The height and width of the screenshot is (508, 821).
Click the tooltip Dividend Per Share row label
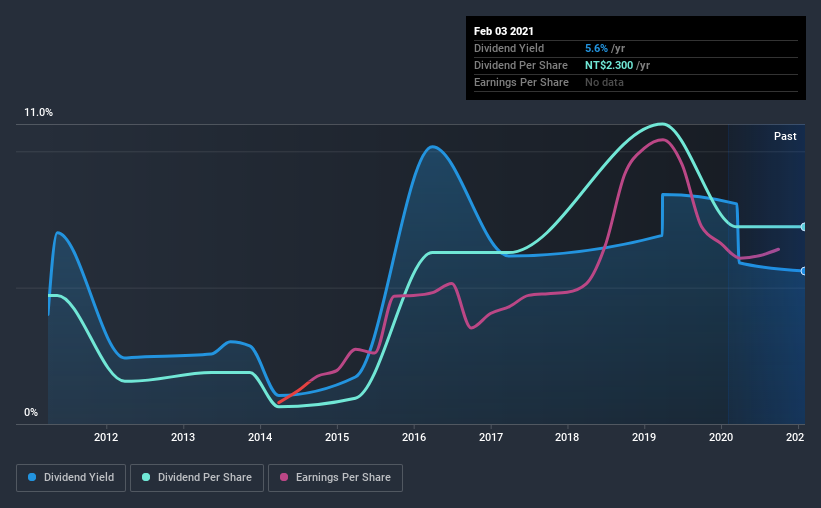pyautogui.click(x=520, y=65)
